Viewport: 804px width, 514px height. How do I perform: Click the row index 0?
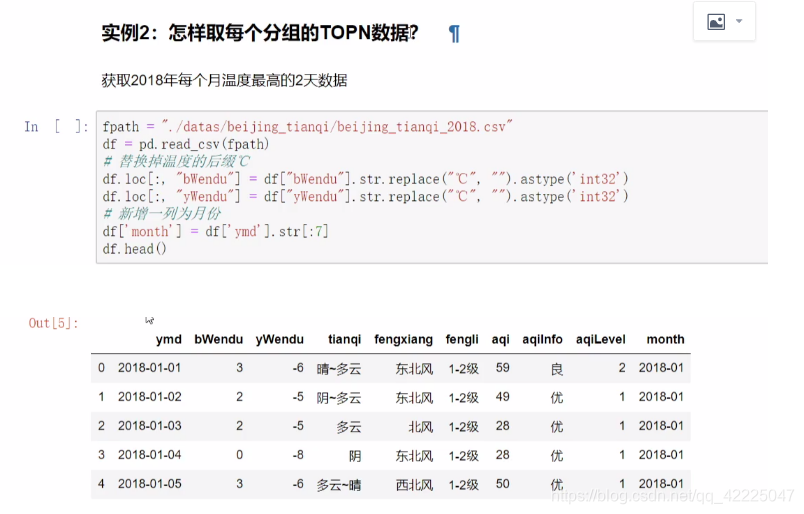click(101, 368)
